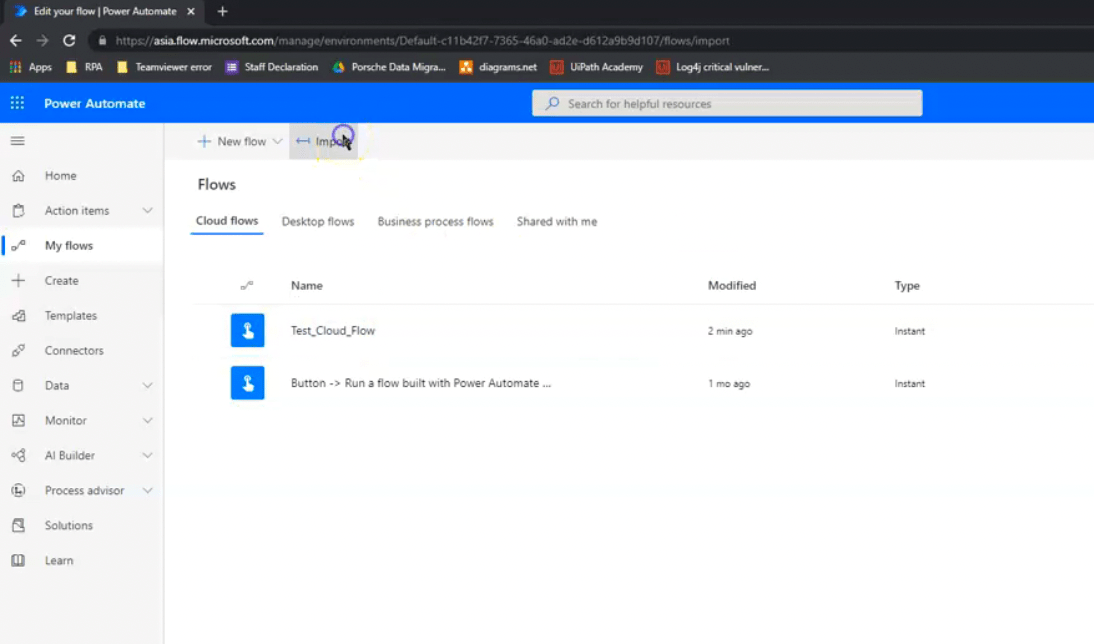Expand the Action items chevron
This screenshot has height=644, width=1094.
tap(147, 211)
